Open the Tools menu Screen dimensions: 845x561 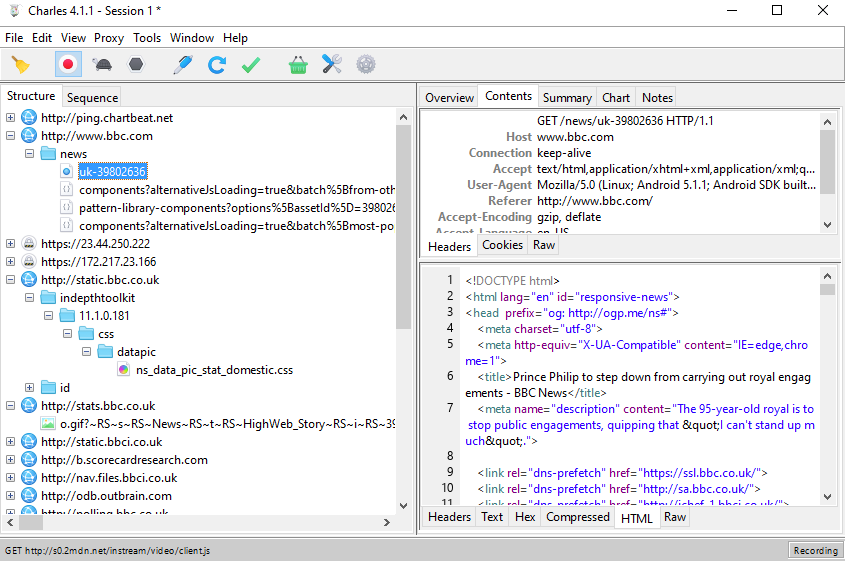(x=147, y=38)
